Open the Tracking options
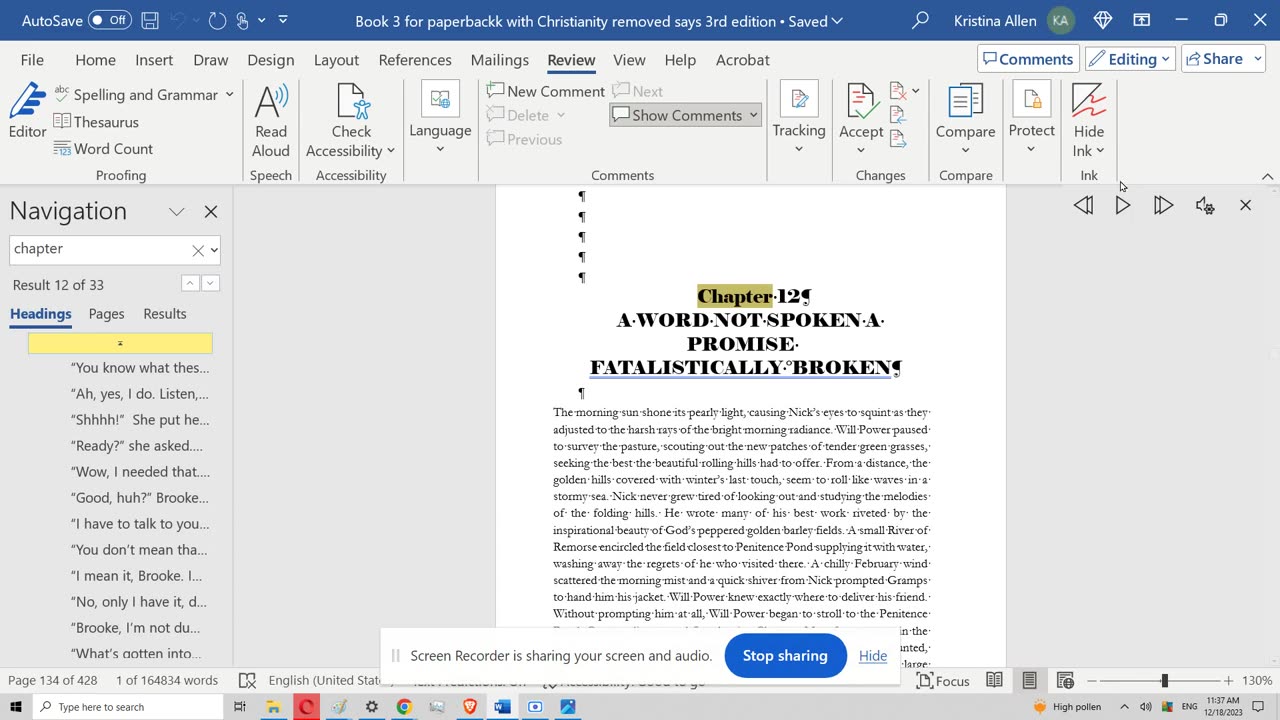Viewport: 1280px width, 720px height. click(x=799, y=118)
